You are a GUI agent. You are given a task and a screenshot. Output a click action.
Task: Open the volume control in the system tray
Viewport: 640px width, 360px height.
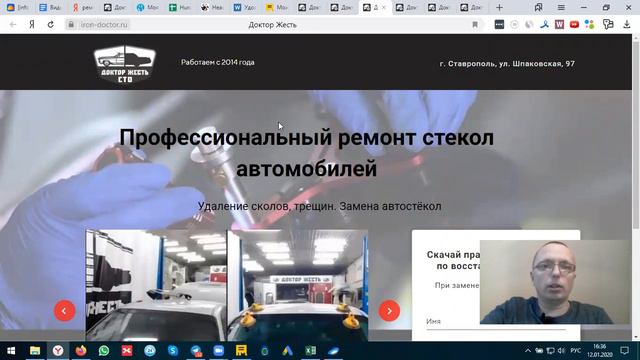pos(561,351)
